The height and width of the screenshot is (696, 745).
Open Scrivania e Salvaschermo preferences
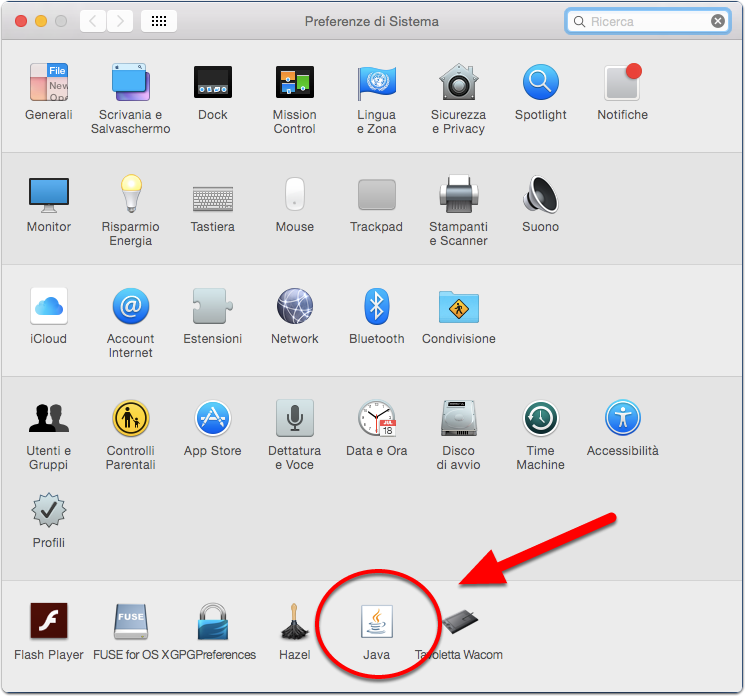(131, 82)
